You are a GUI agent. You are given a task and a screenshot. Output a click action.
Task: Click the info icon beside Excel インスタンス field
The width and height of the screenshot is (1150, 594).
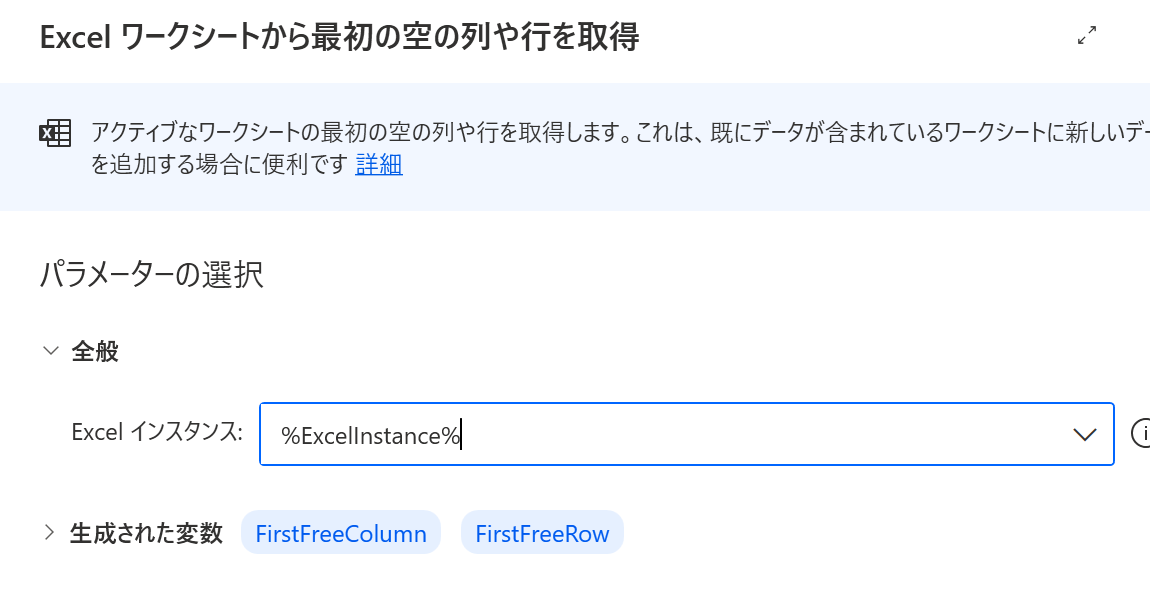pos(1141,433)
